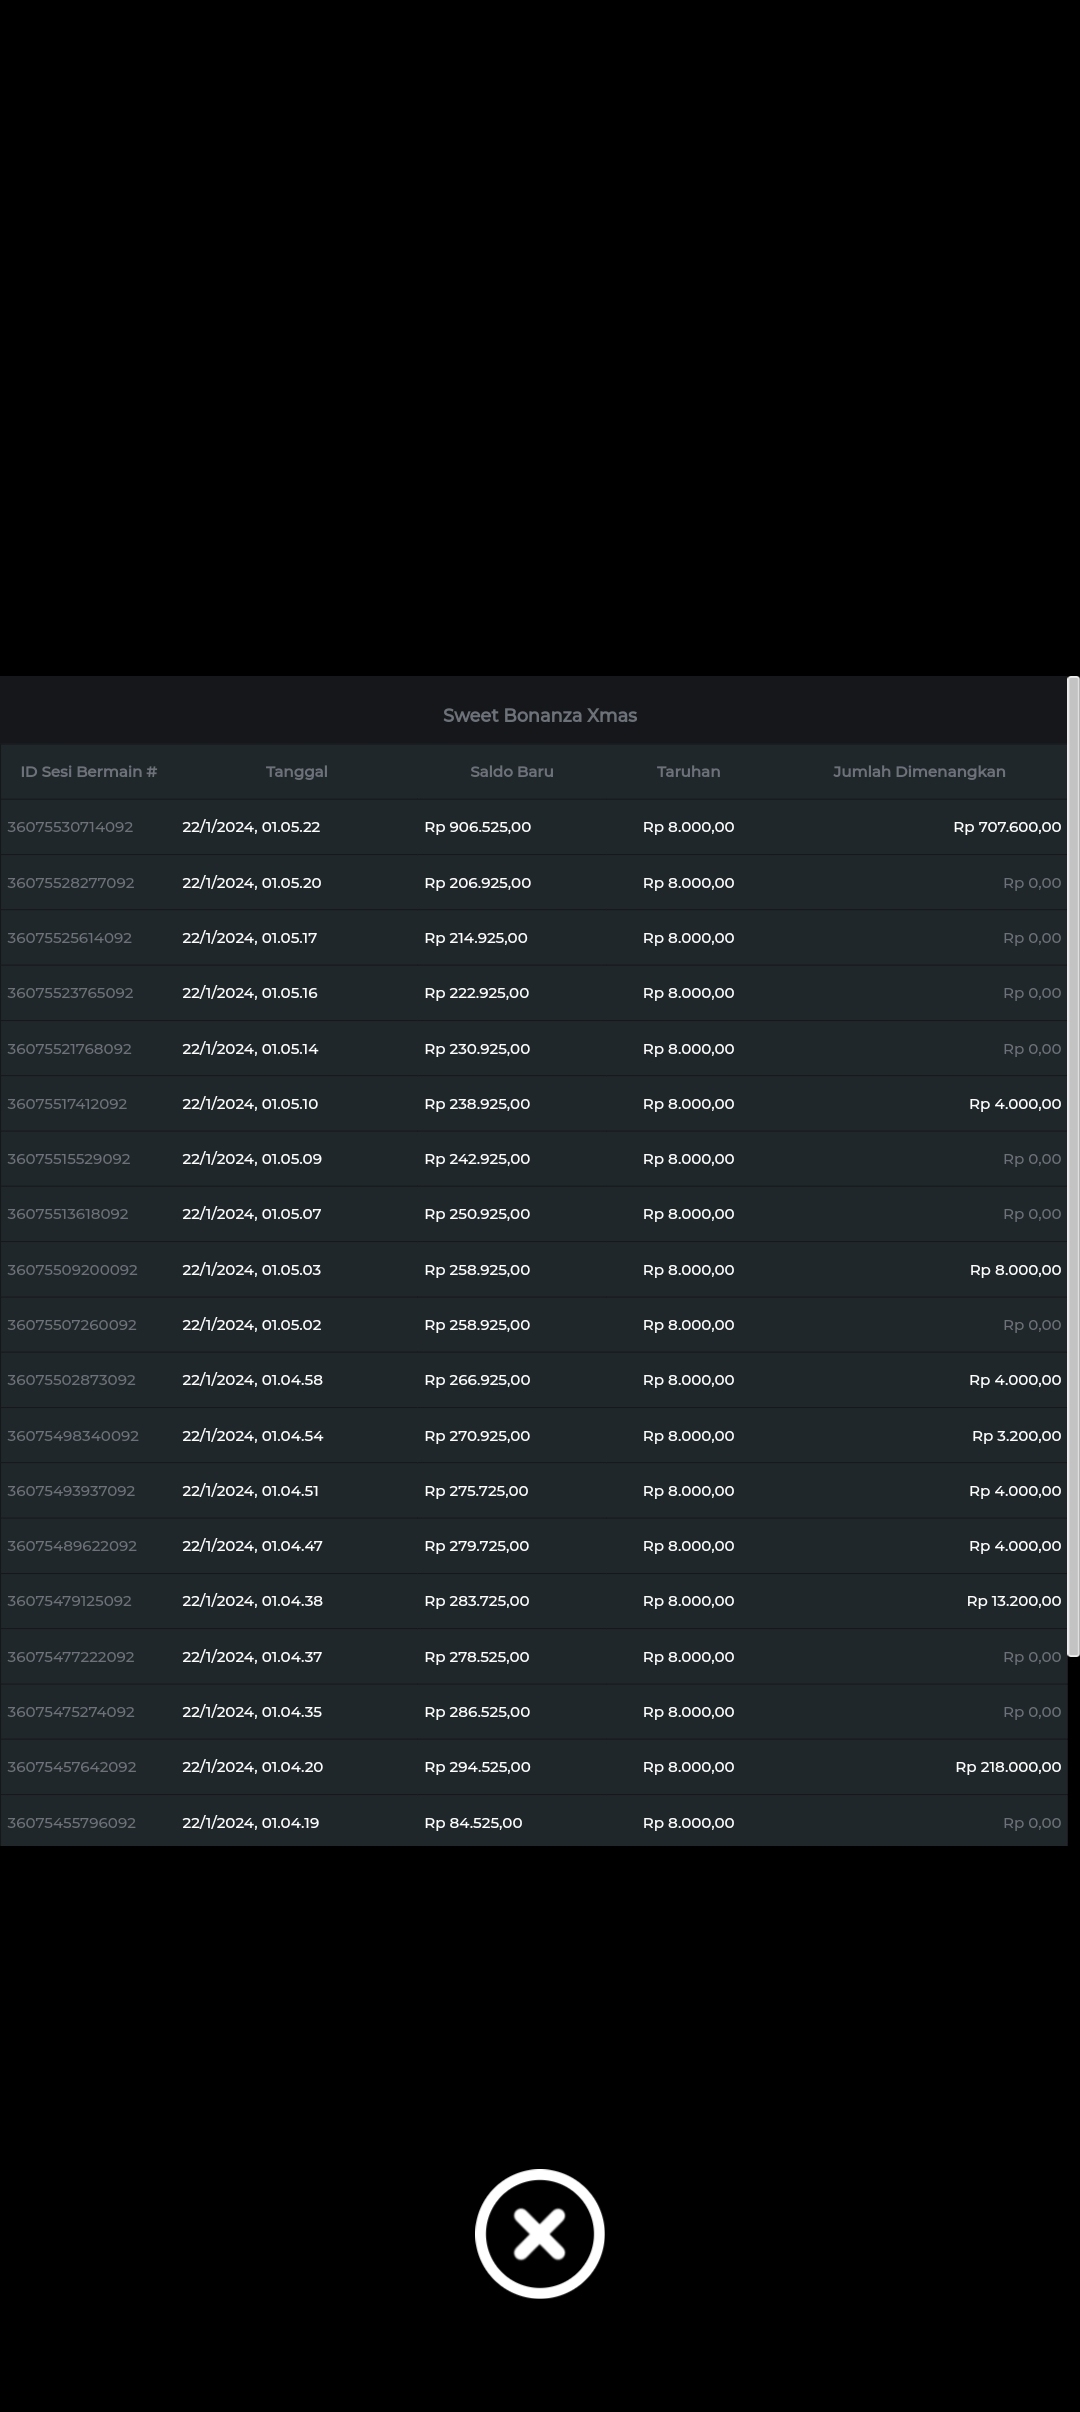This screenshot has height=2412, width=1080.
Task: Select session ID 36075509200092
Action: (x=72, y=1270)
